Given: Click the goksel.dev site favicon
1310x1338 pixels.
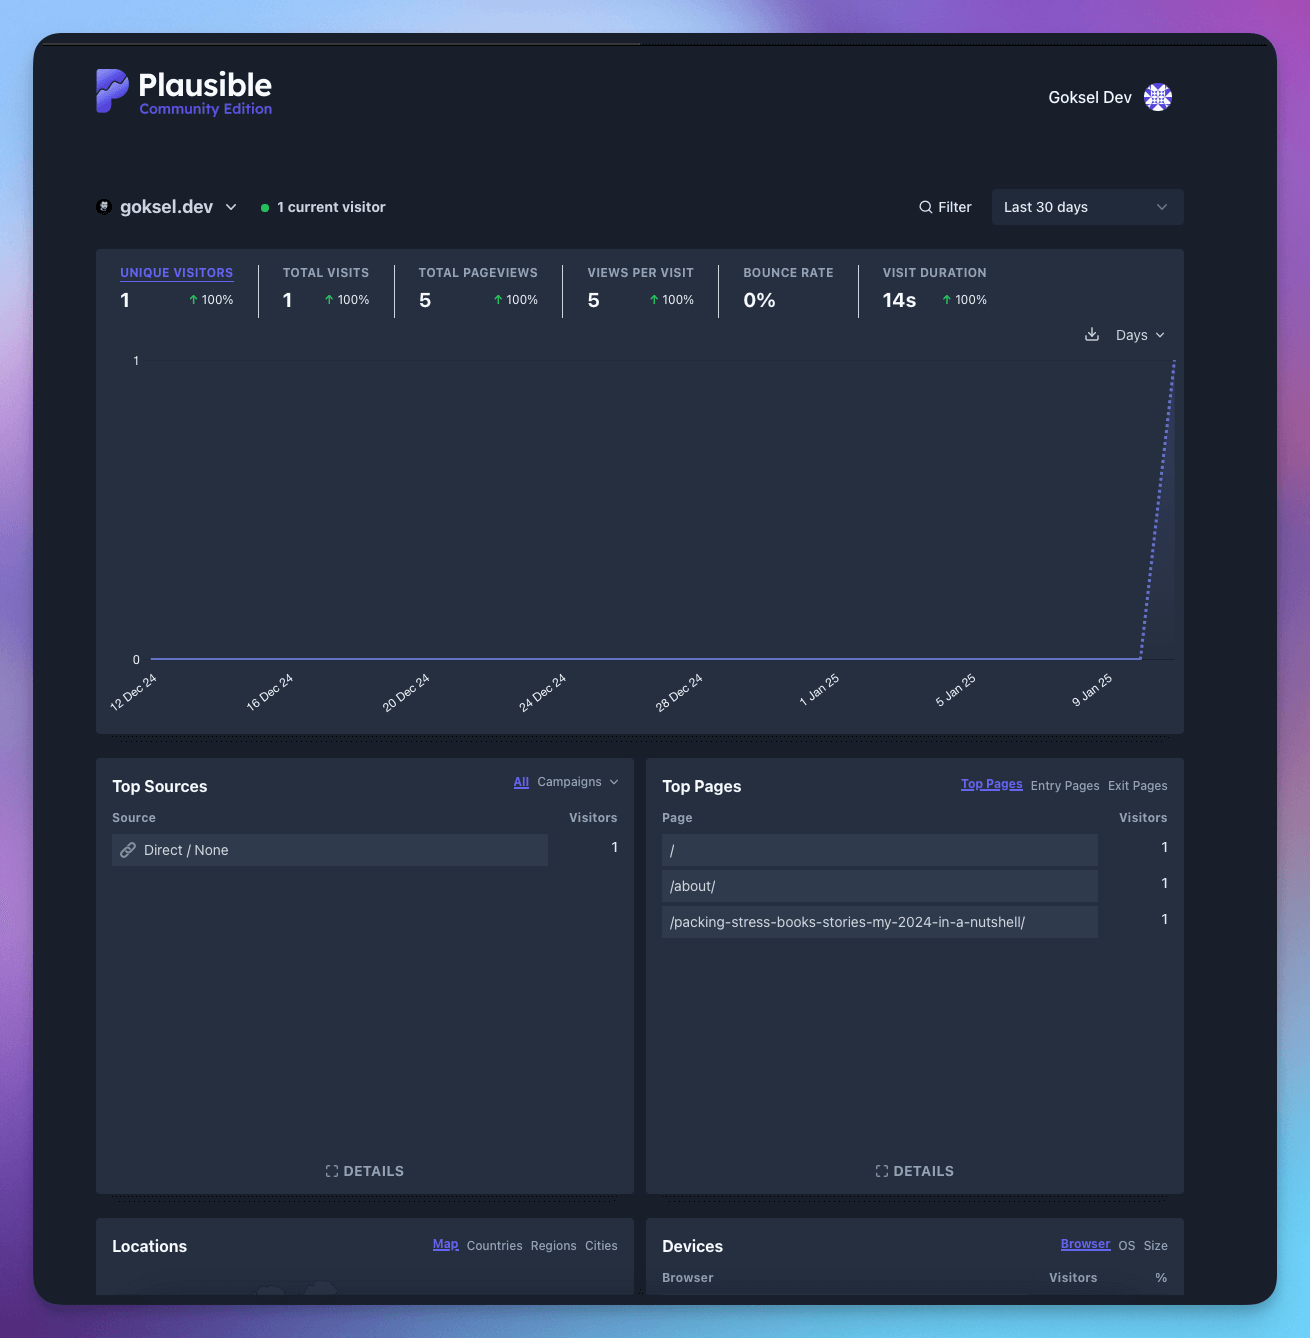Looking at the screenshot, I should click(x=103, y=207).
